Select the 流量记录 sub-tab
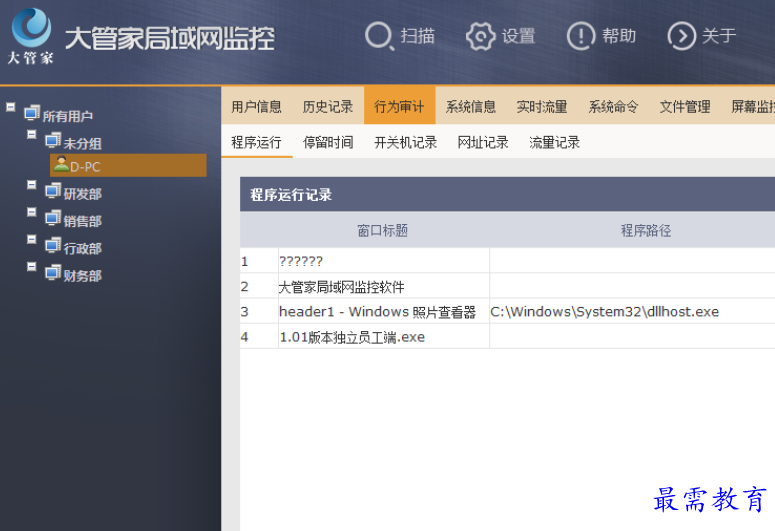Screen dimensions: 775x531 click(x=555, y=142)
